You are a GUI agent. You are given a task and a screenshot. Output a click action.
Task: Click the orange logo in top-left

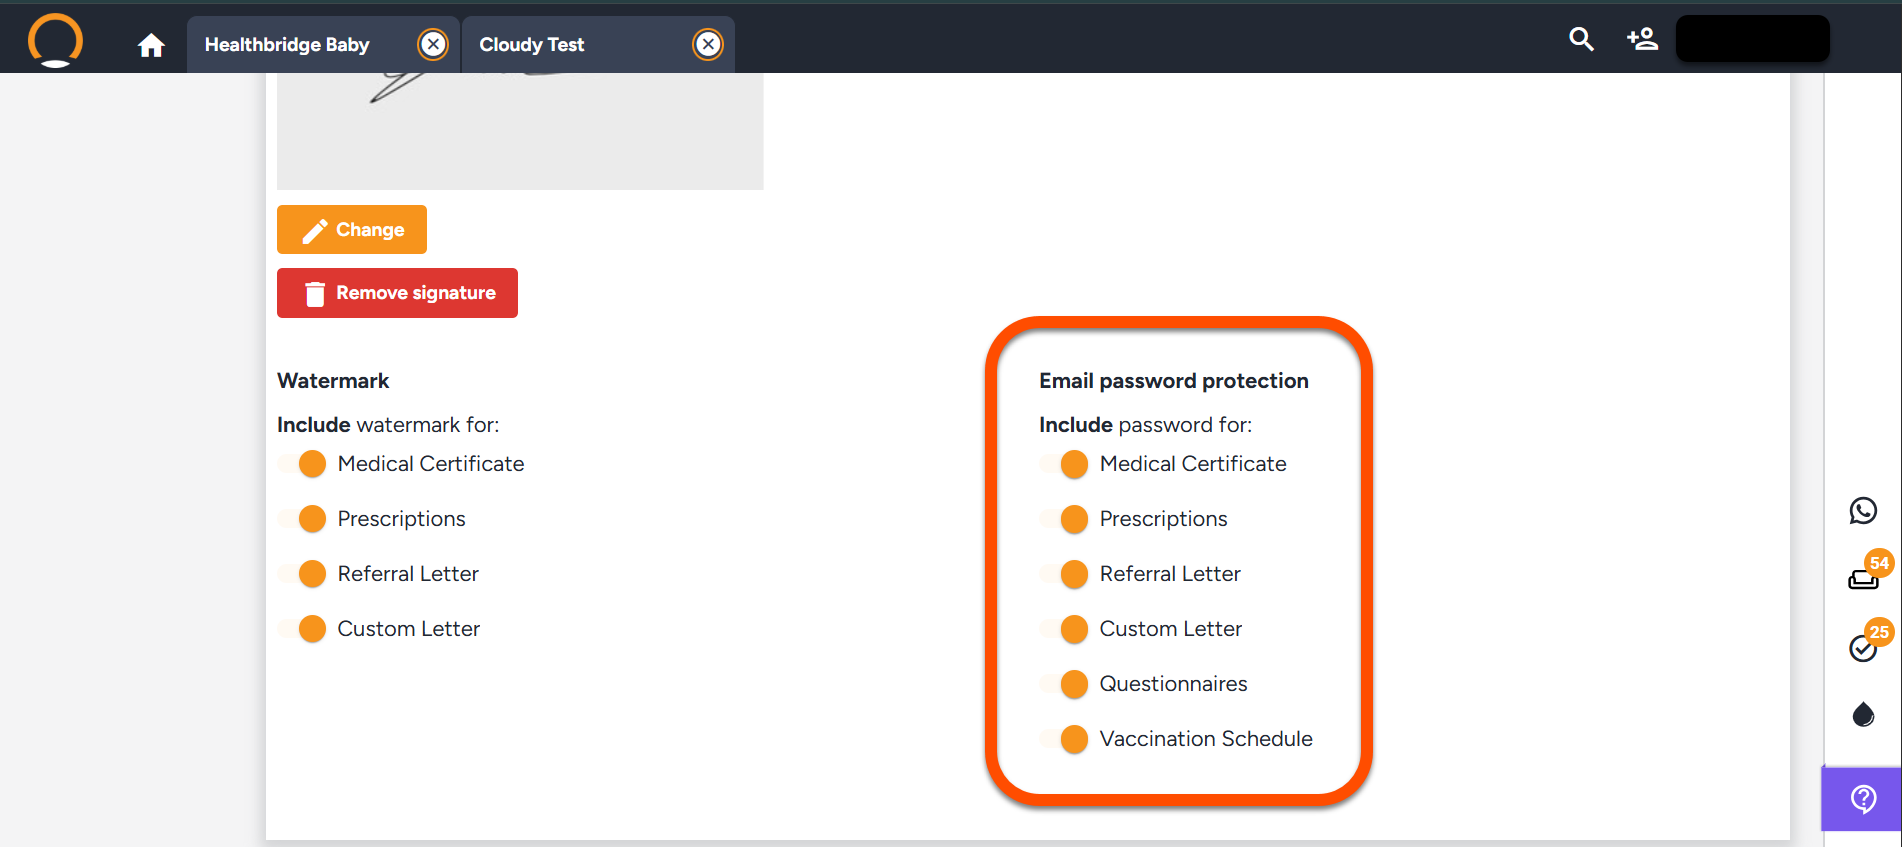click(55, 41)
